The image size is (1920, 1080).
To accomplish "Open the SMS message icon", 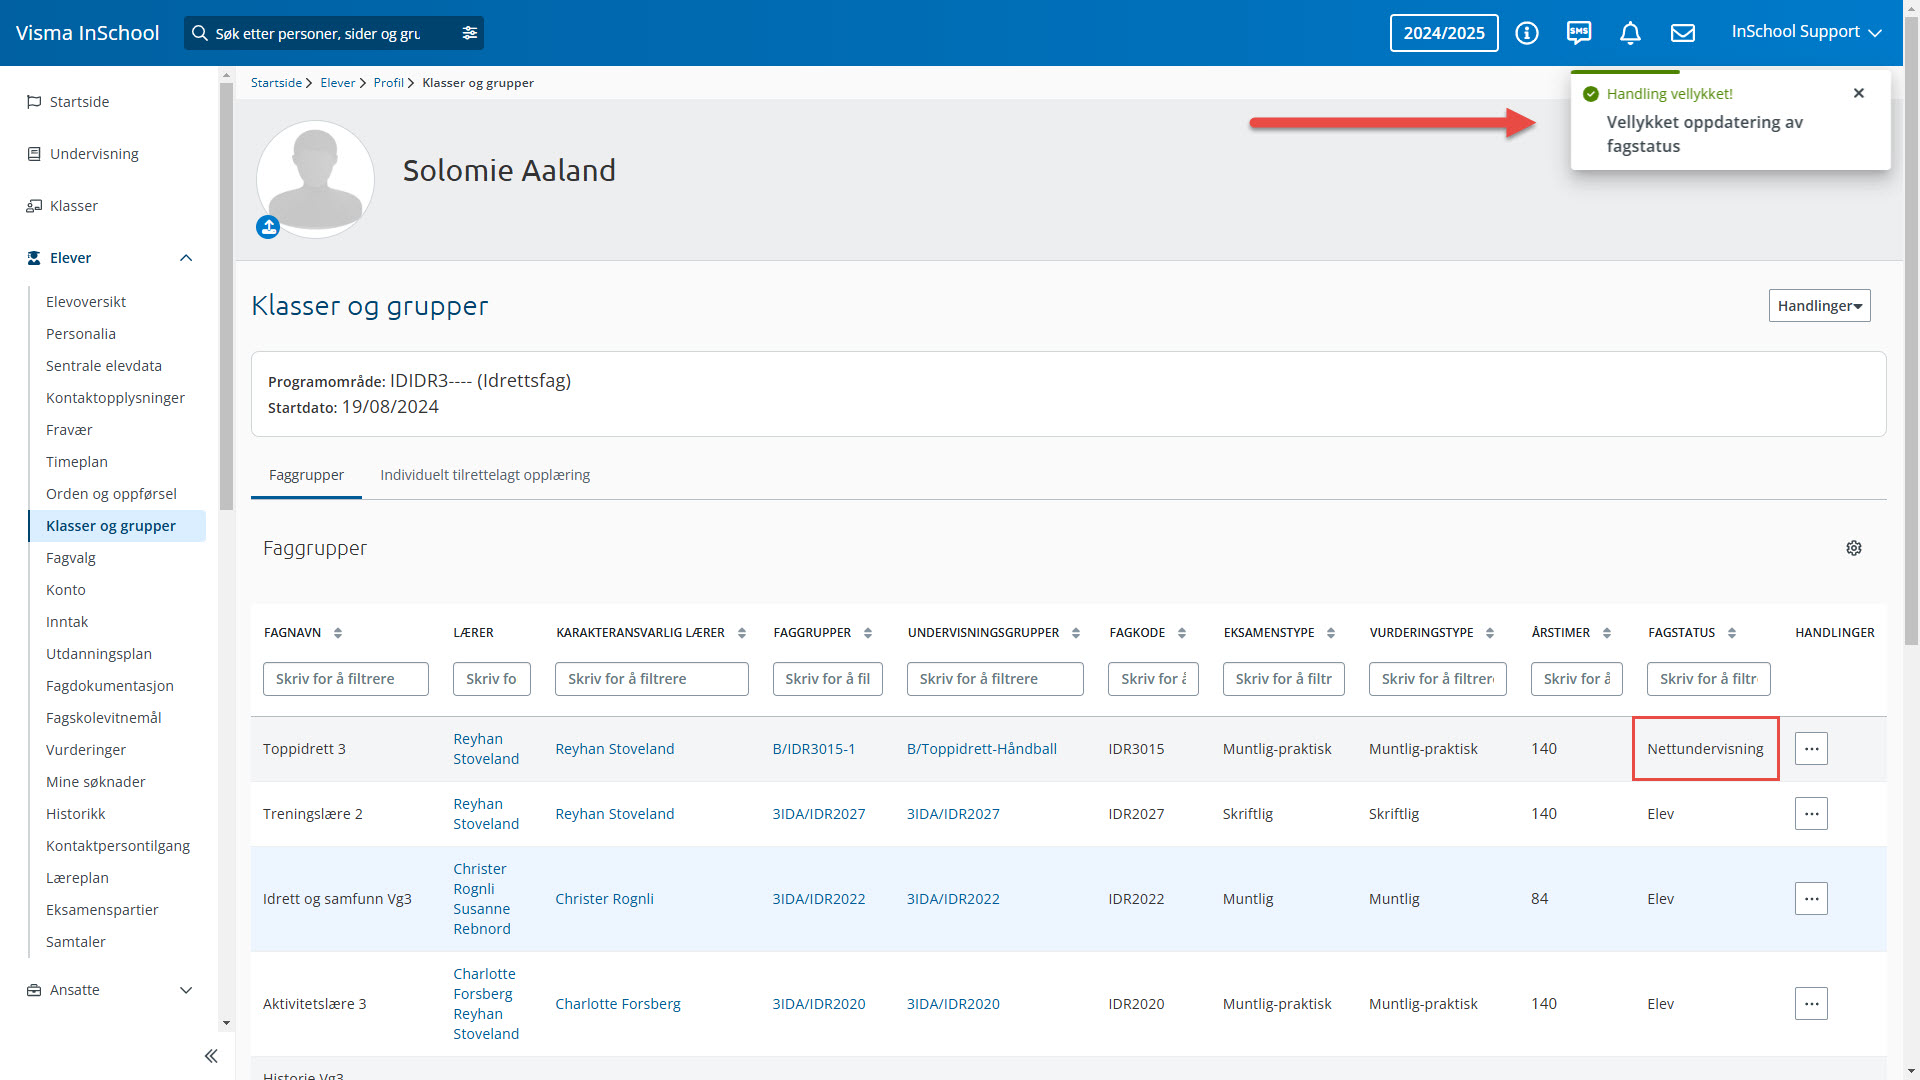I will click(x=1578, y=33).
